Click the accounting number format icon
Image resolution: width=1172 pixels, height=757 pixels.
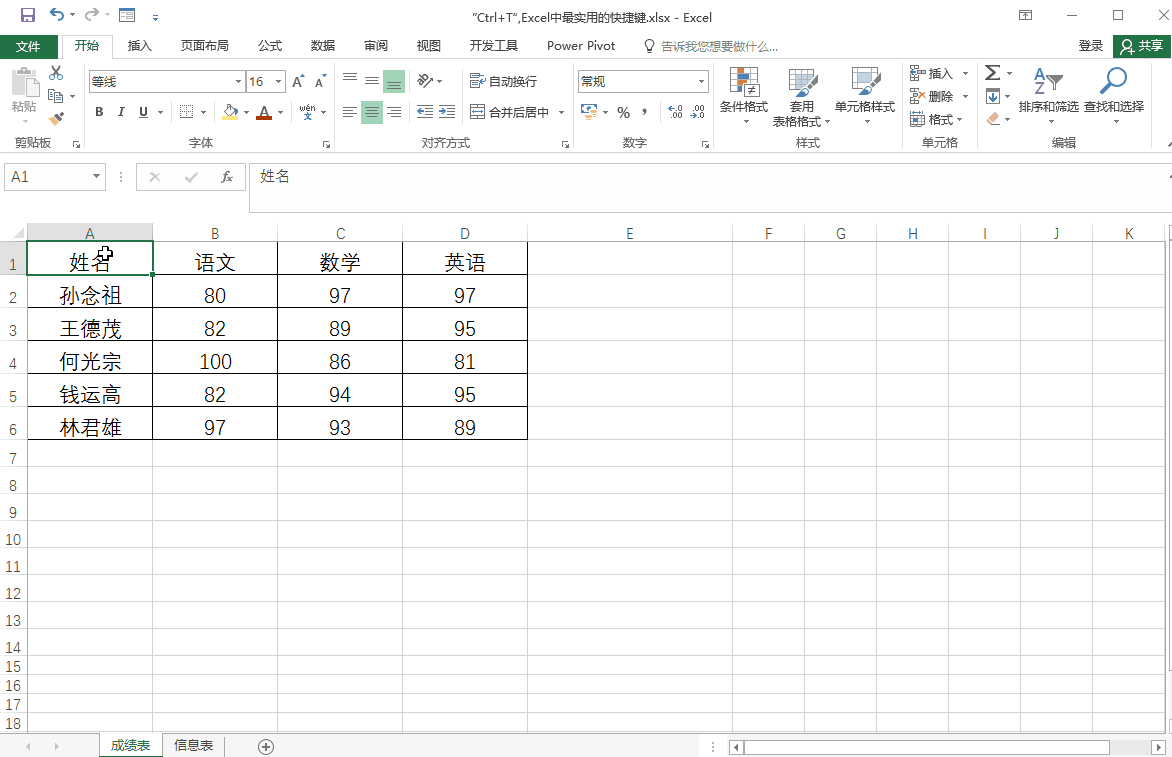click(589, 112)
